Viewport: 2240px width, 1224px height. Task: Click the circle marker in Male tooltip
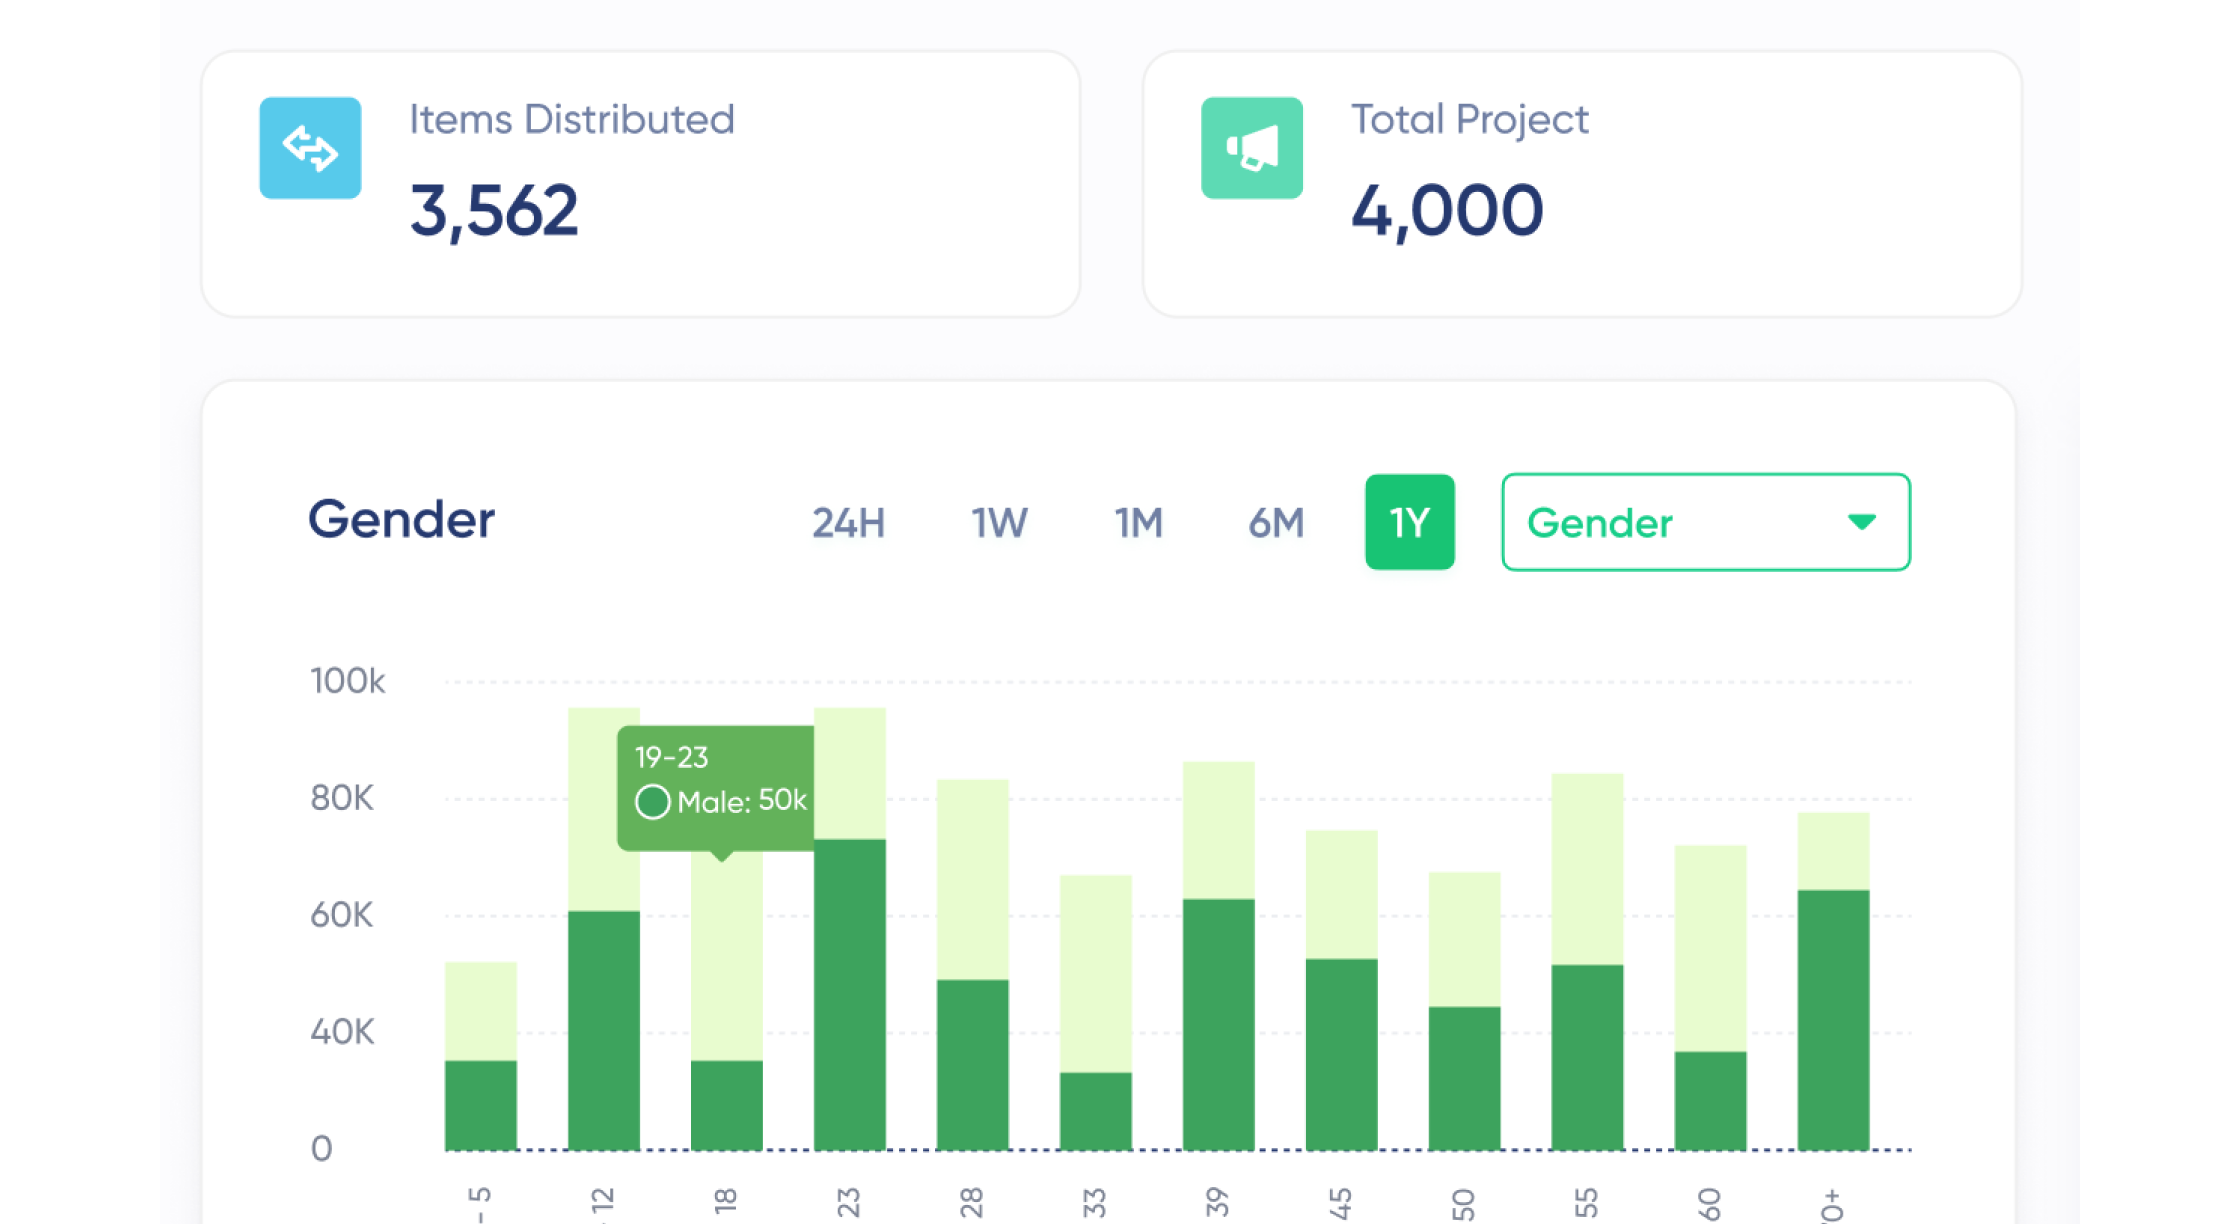click(653, 802)
